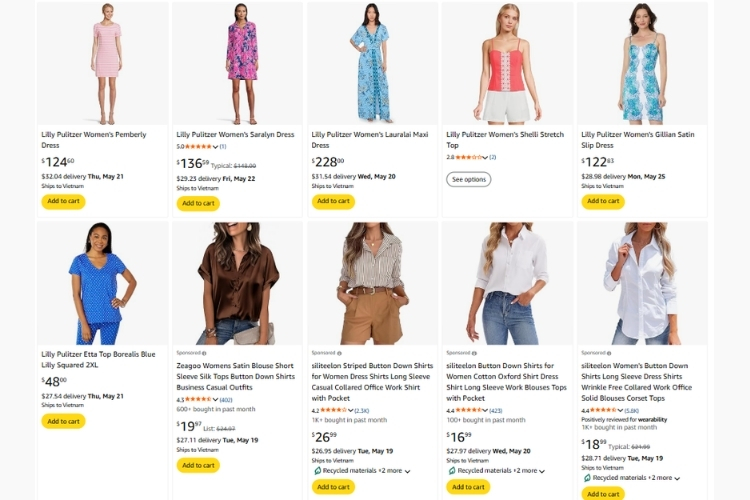Open See options for Shelli Stretch Top

[x=468, y=179]
